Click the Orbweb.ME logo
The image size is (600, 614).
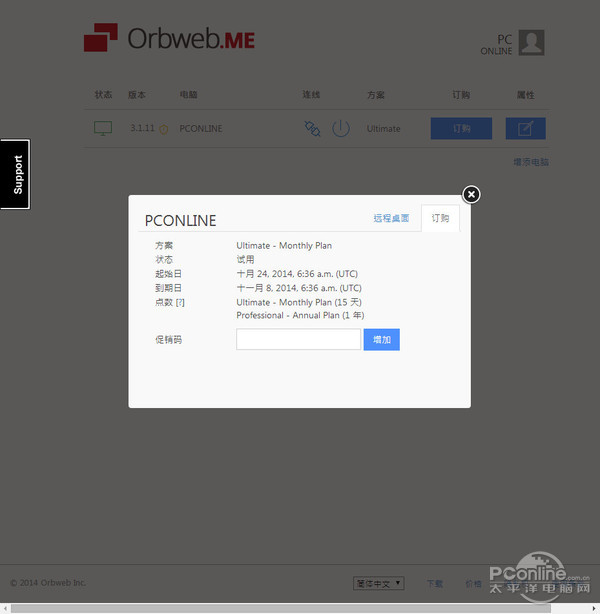[x=169, y=38]
